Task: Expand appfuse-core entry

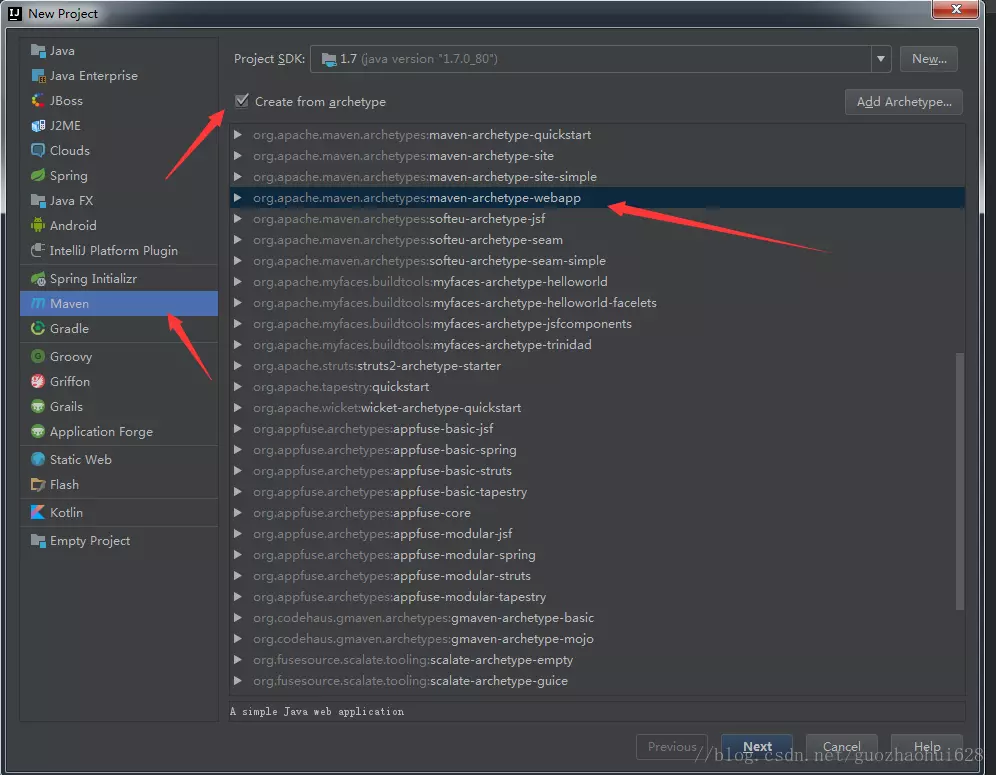Action: tap(238, 513)
